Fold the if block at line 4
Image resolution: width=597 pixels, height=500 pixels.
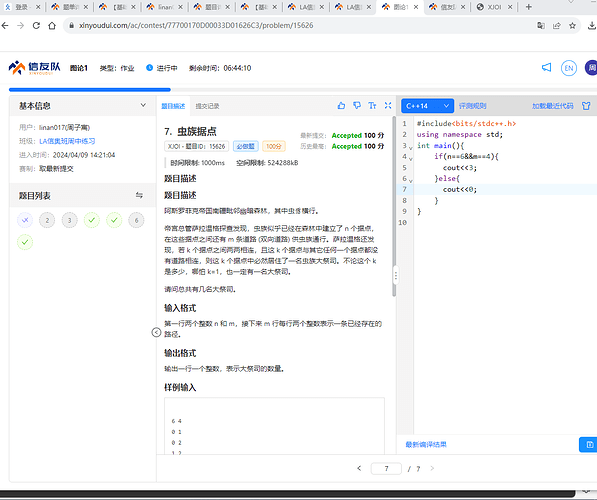click(x=411, y=158)
